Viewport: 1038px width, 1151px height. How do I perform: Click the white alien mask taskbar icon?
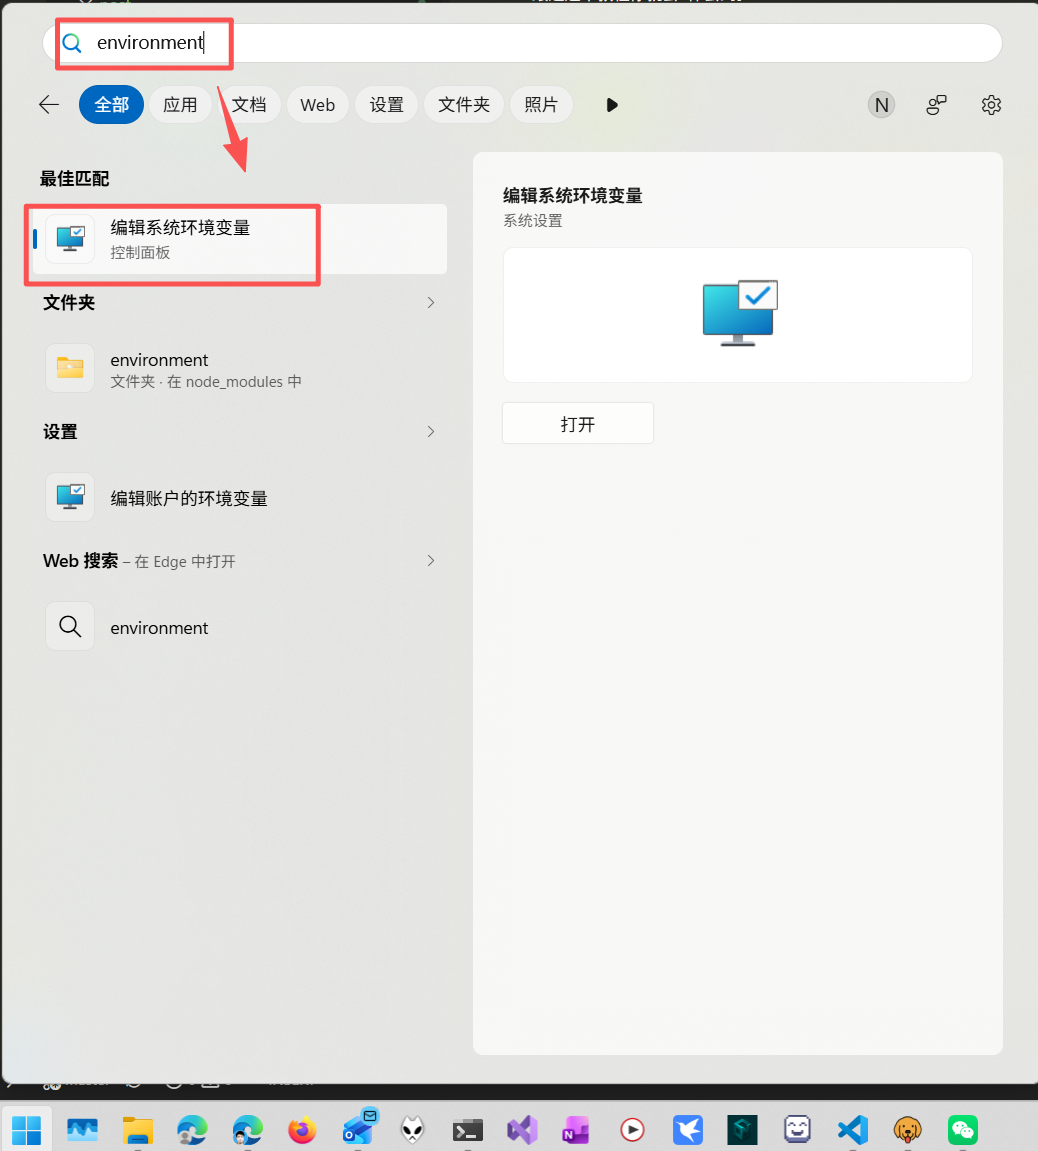[413, 1130]
